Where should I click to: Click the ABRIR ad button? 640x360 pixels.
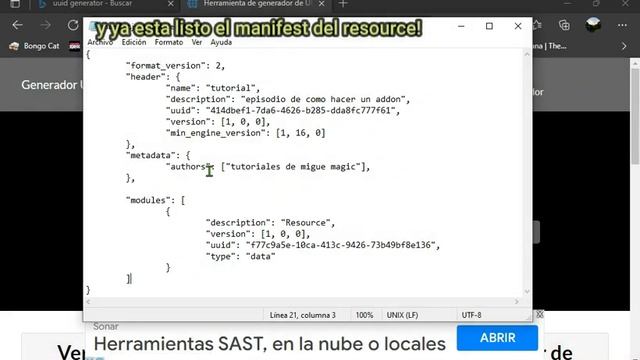497,338
